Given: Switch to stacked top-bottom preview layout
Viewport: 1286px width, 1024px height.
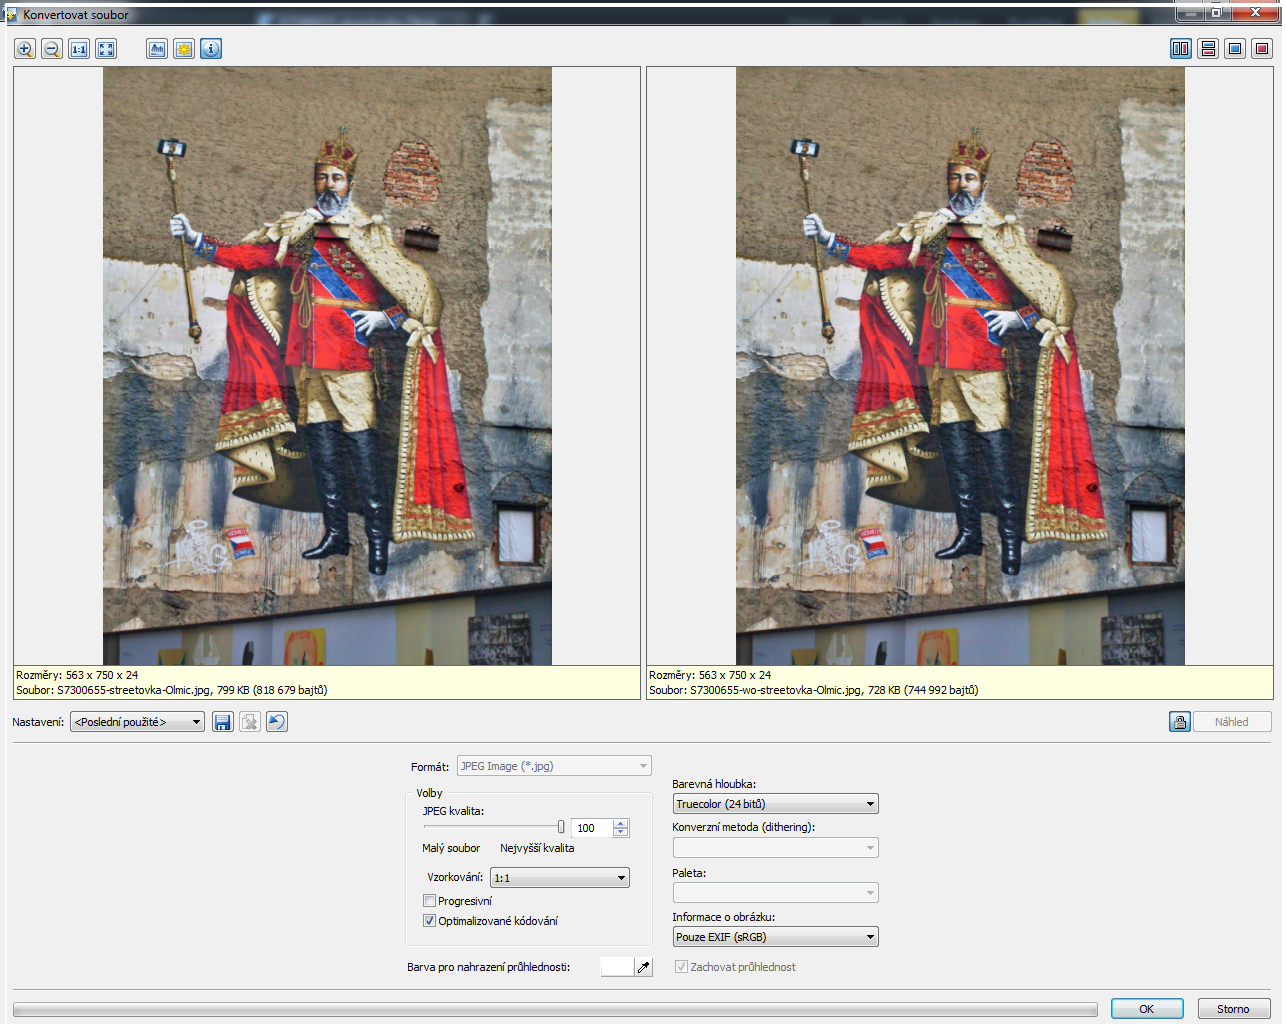Looking at the screenshot, I should [1208, 49].
